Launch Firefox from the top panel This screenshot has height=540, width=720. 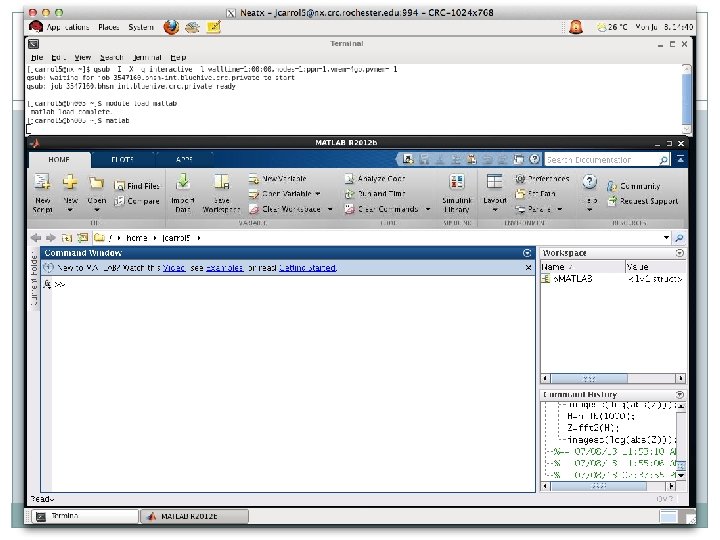171,27
